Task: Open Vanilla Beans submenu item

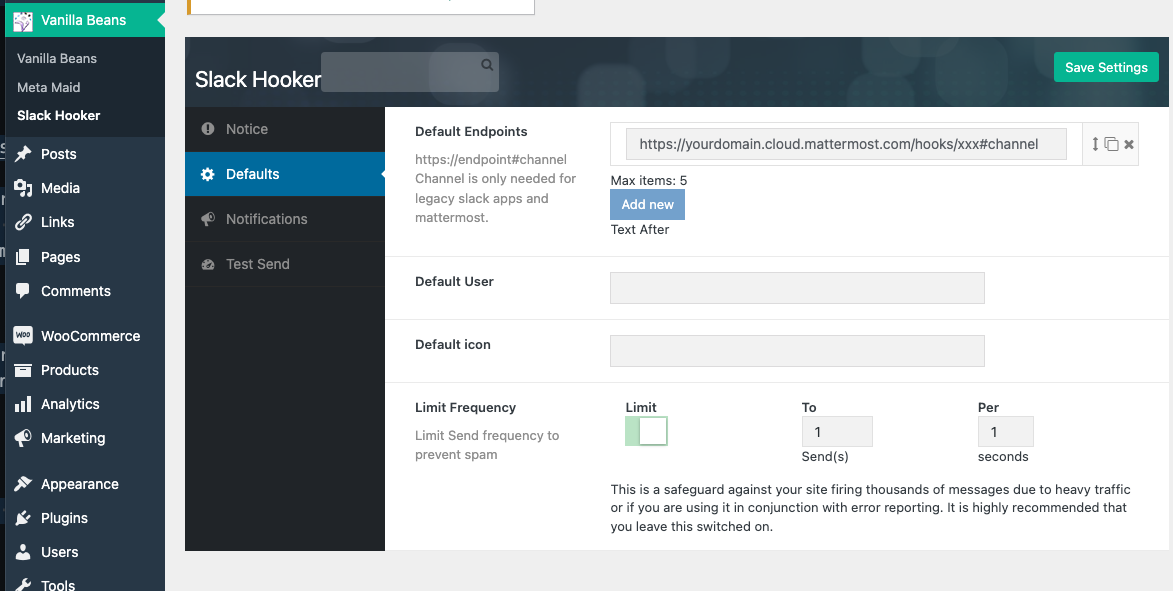Action: (x=57, y=58)
